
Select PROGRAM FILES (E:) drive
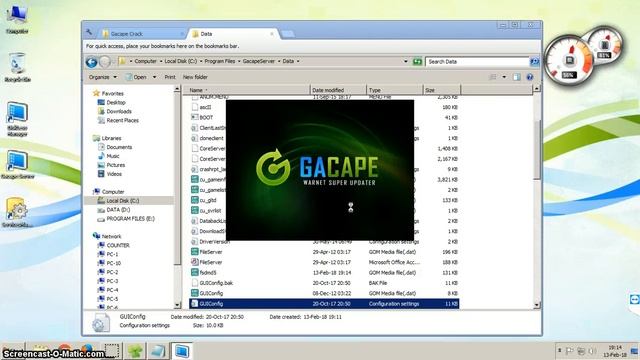coord(130,219)
